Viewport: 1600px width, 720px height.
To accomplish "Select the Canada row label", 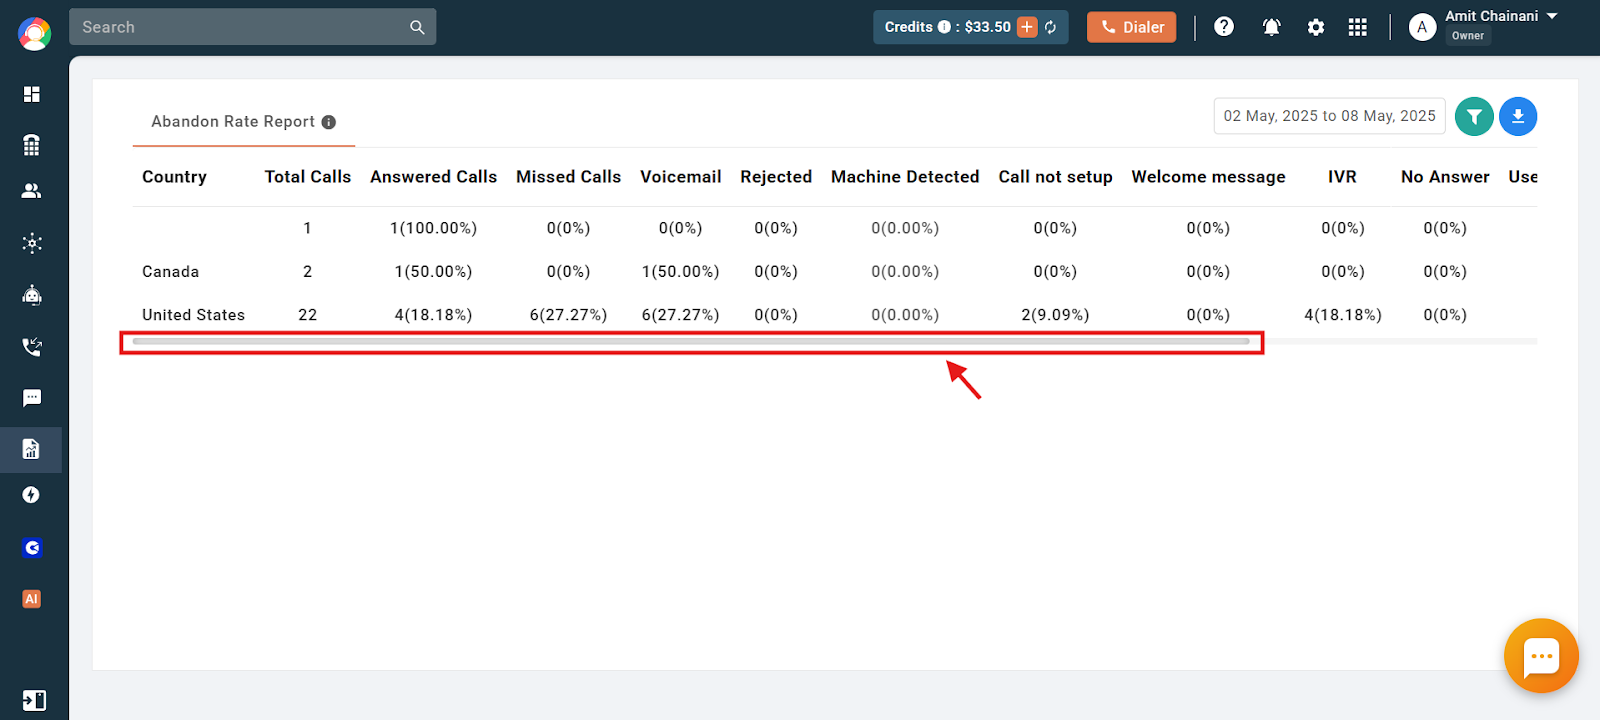I will [171, 272].
